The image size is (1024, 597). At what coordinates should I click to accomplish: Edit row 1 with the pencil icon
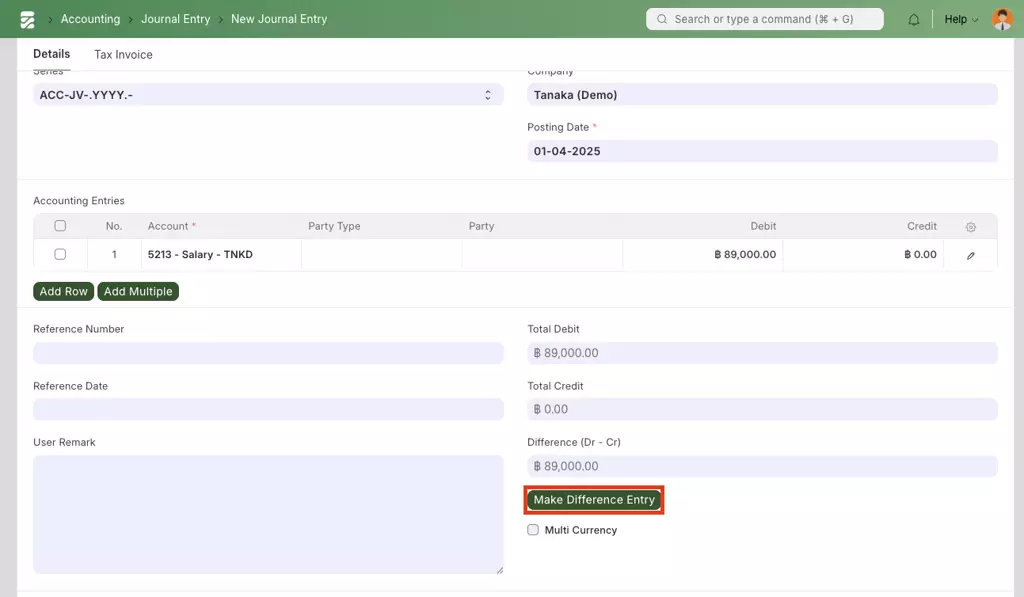(970, 255)
